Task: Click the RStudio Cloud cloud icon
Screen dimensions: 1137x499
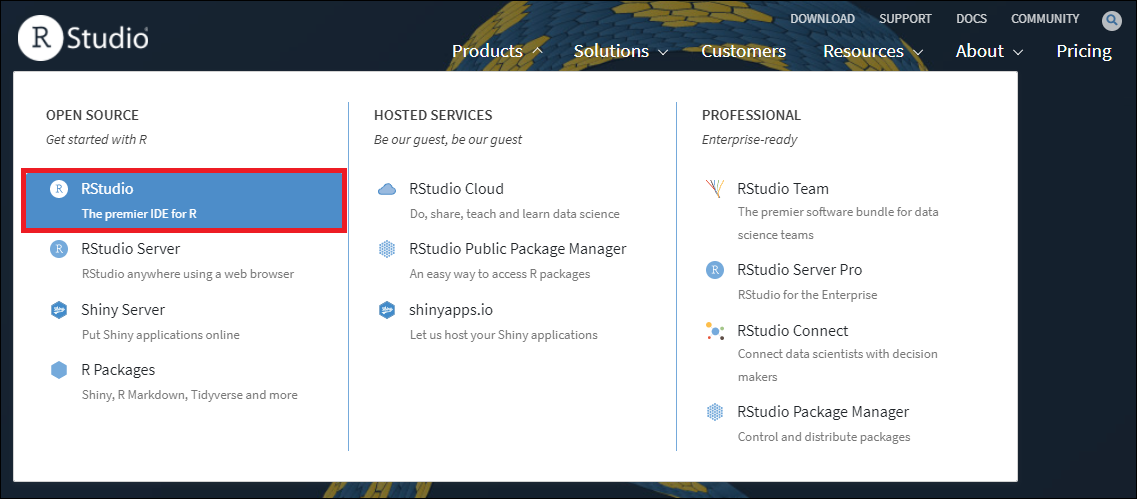Action: coord(387,189)
